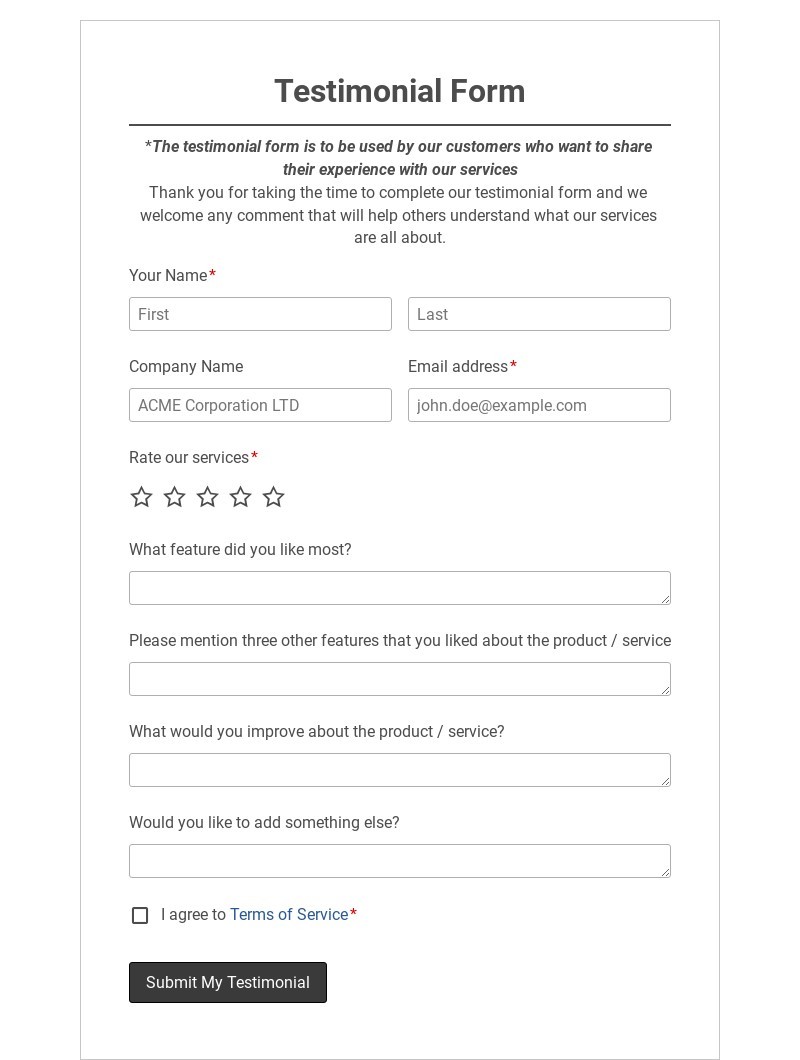Screen dimensions: 800x1060
Task: Click the three other features text area
Action: click(399, 679)
